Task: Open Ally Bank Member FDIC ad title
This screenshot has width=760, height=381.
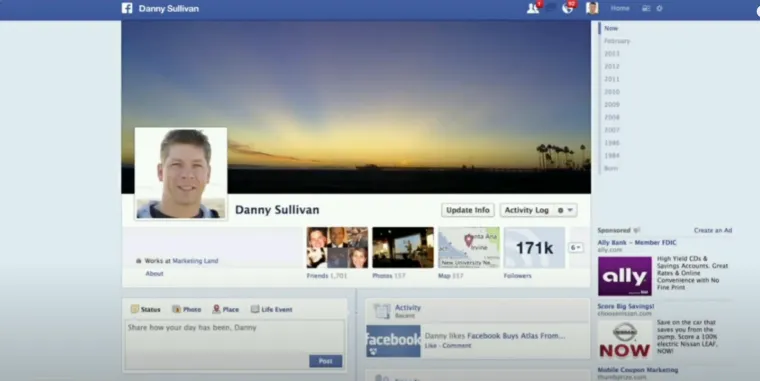Action: (x=637, y=242)
